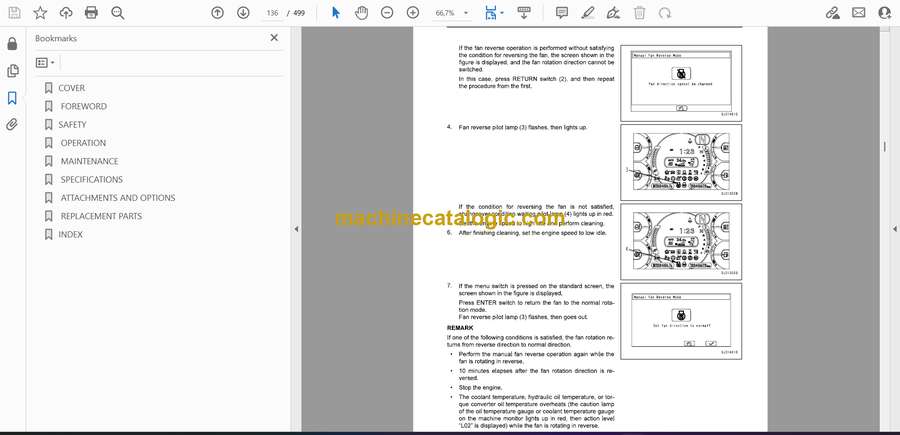Go to next page arrow

[243, 13]
